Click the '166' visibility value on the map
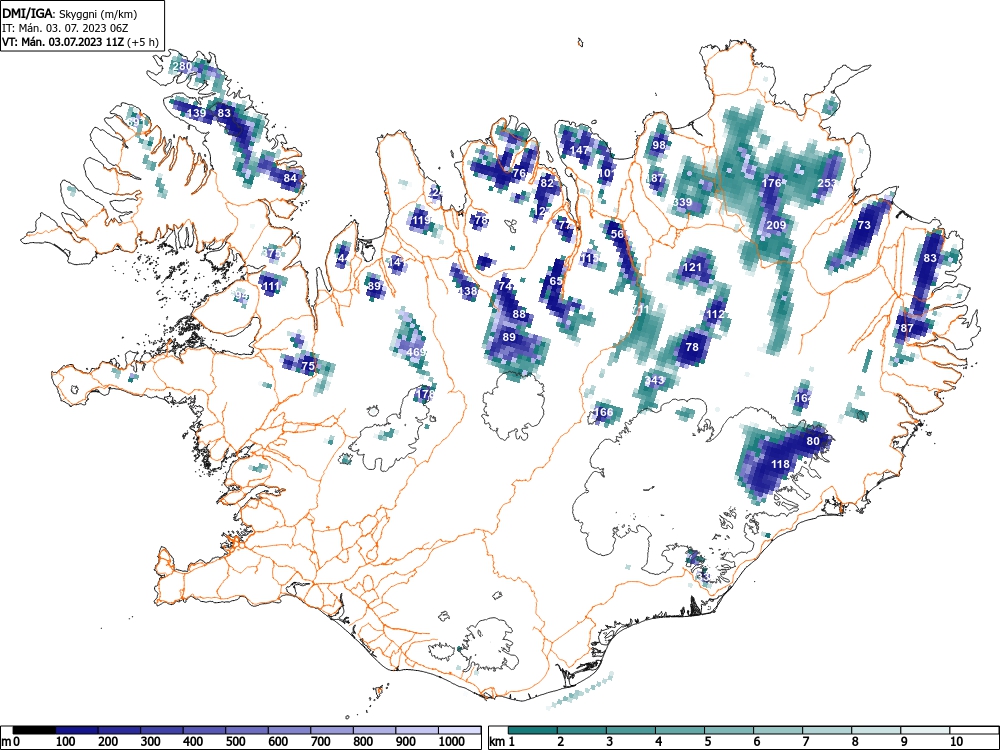The height and width of the screenshot is (750, 1000). coord(603,411)
